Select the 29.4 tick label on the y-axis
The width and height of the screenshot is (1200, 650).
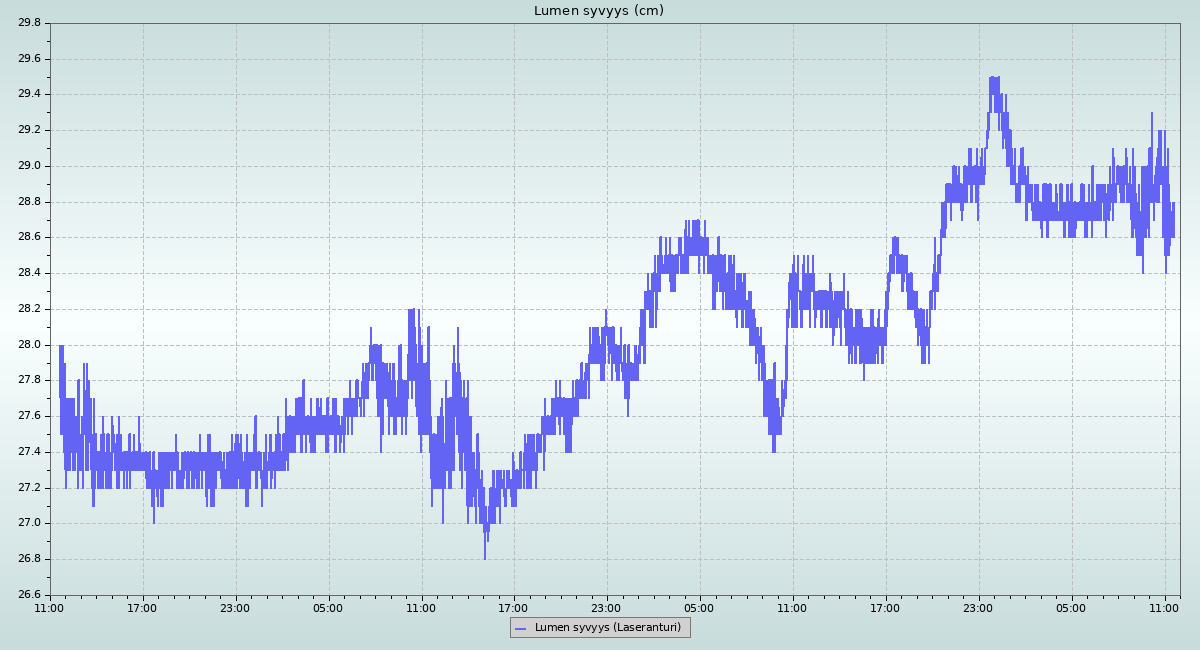pyautogui.click(x=29, y=94)
